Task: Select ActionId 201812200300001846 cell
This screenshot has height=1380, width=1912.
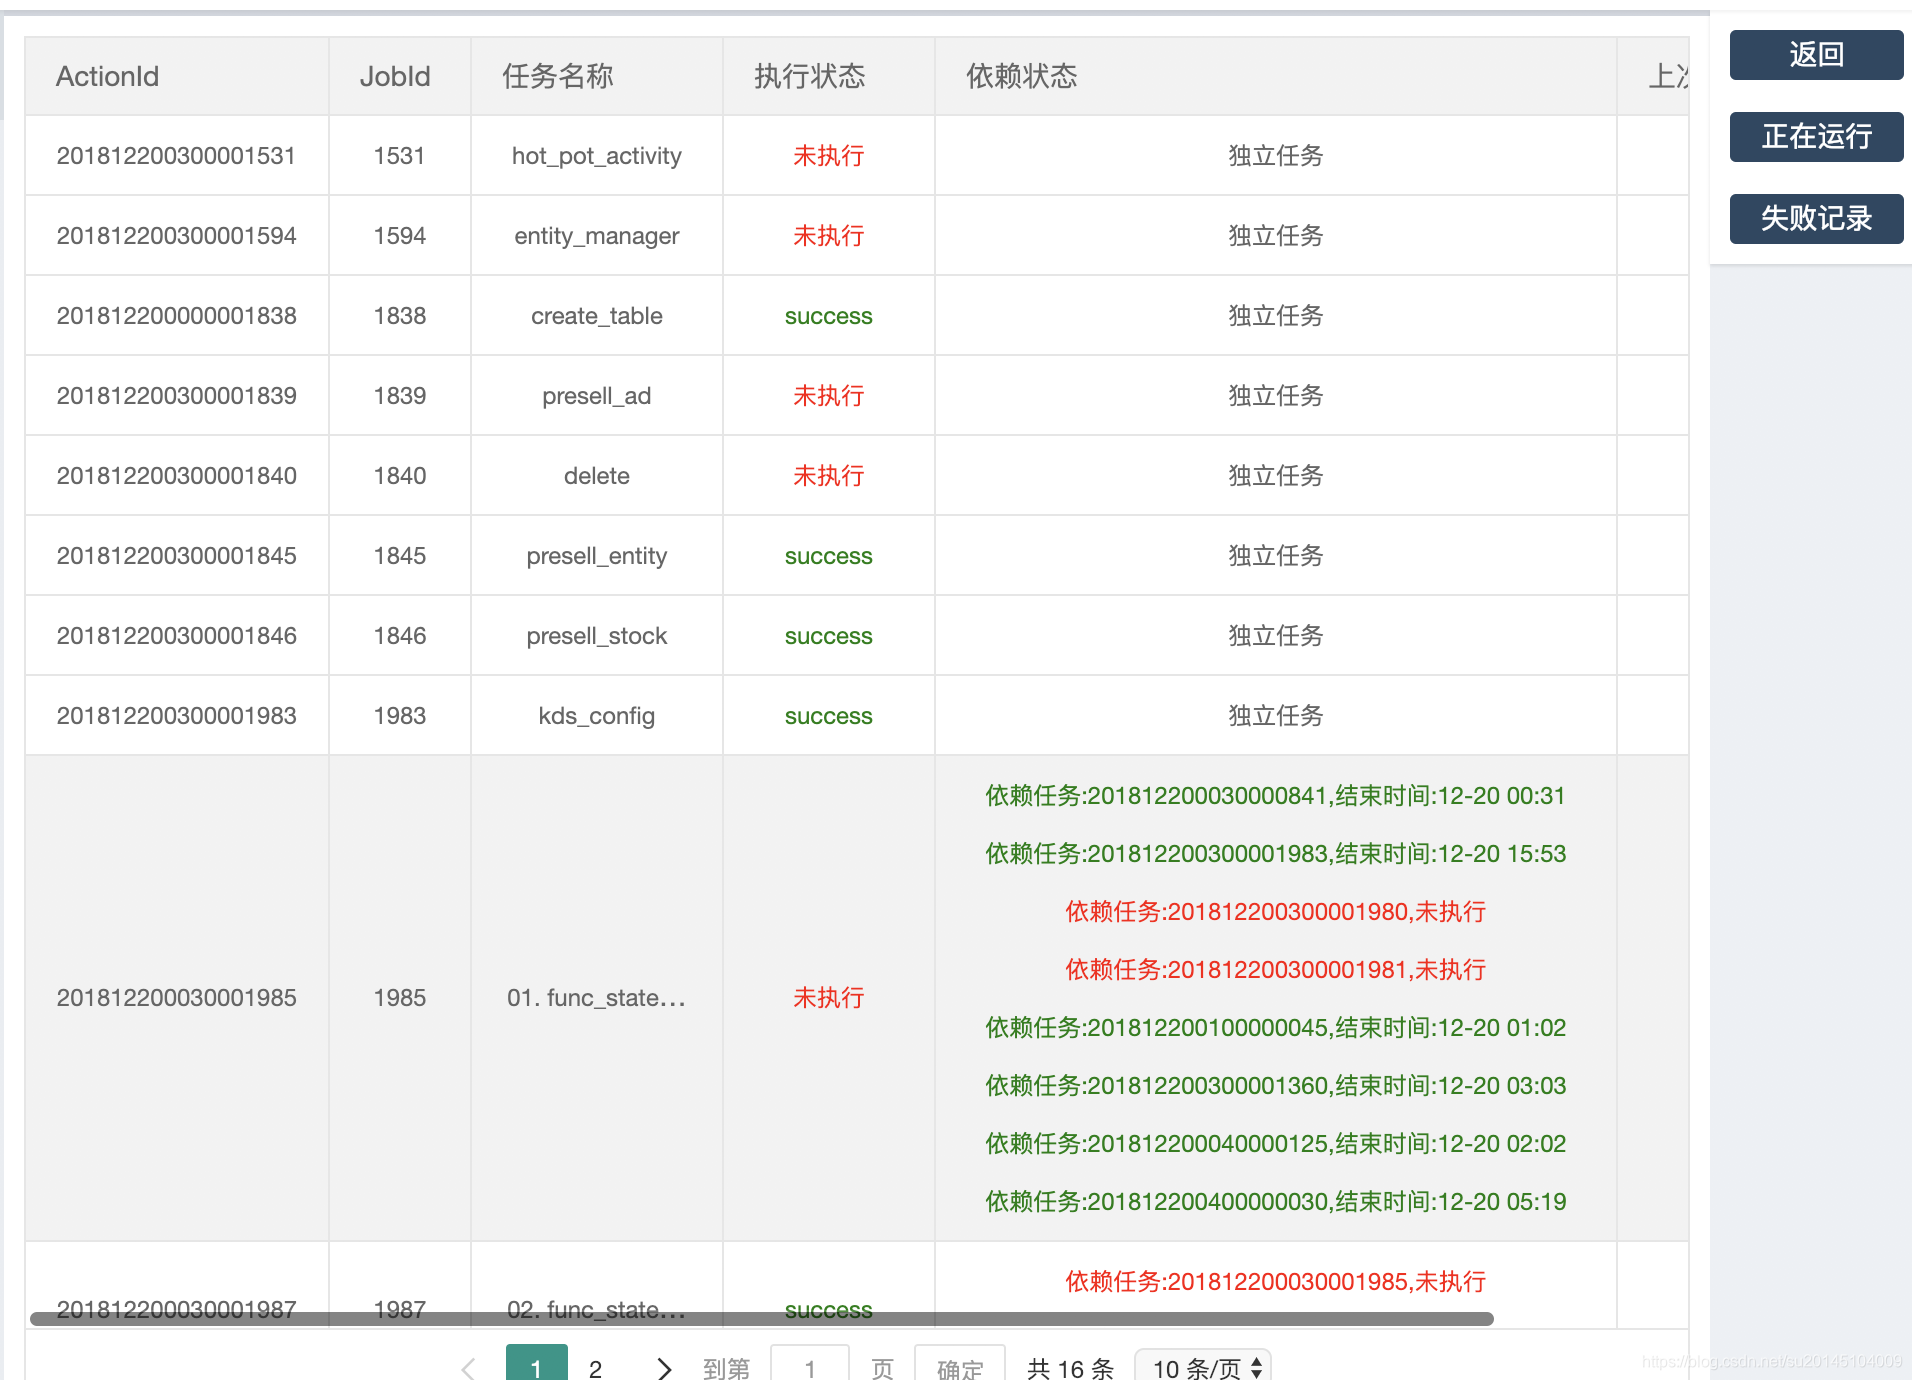Action: pos(176,636)
